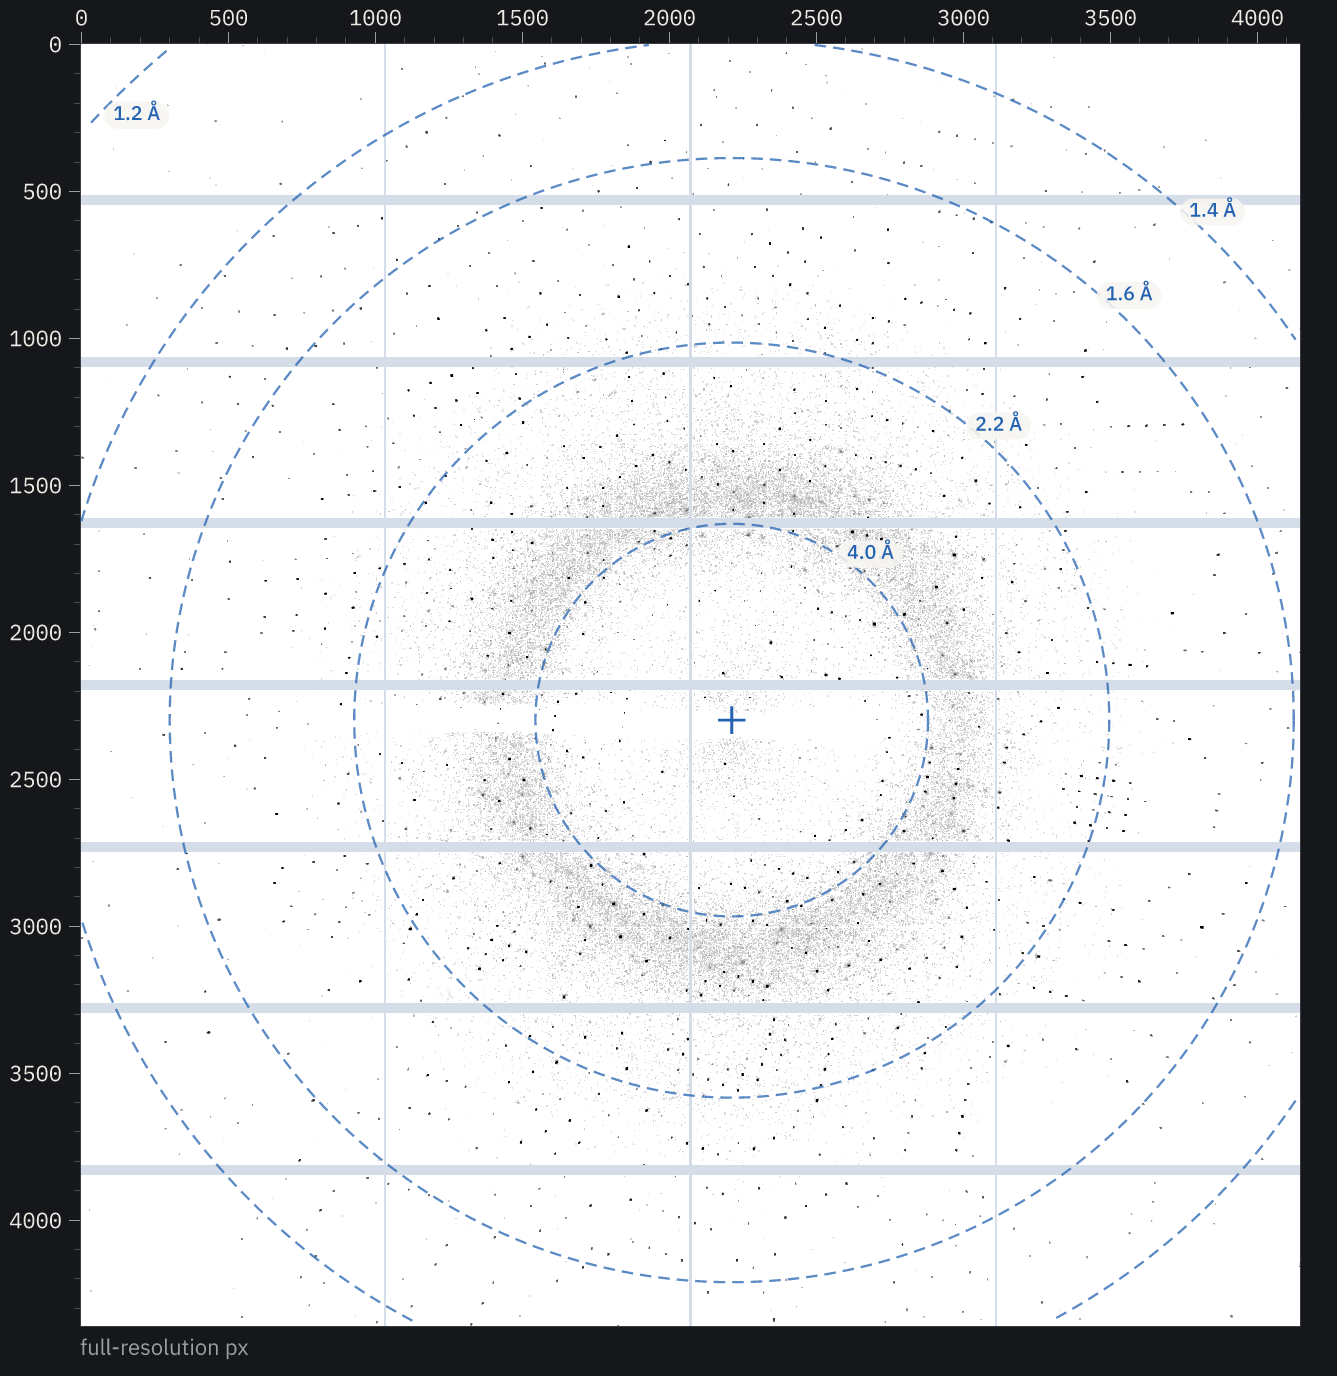This screenshot has width=1337, height=1376.
Task: Click the 3500 tick label on the top axis
Action: coord(1110,18)
